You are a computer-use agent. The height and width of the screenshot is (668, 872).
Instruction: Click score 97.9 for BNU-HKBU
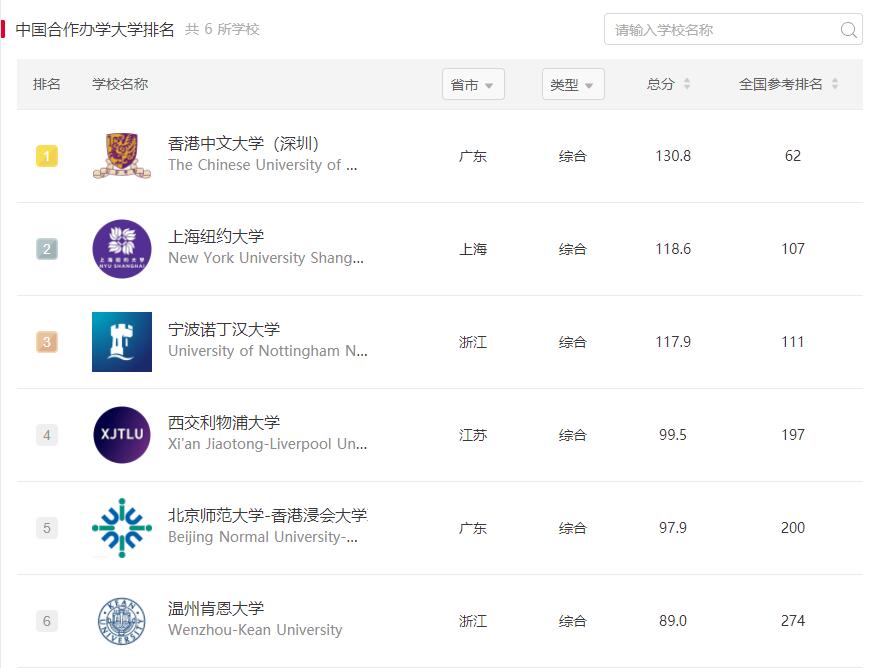(x=673, y=527)
